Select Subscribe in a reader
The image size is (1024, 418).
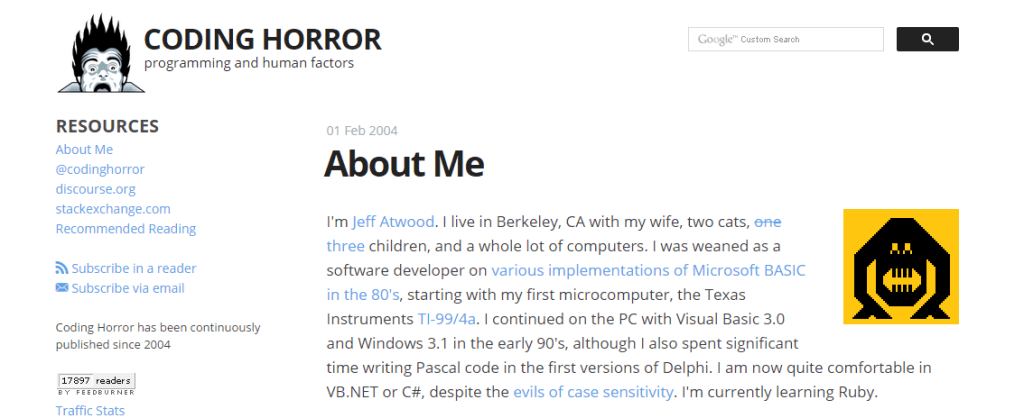pos(134,268)
